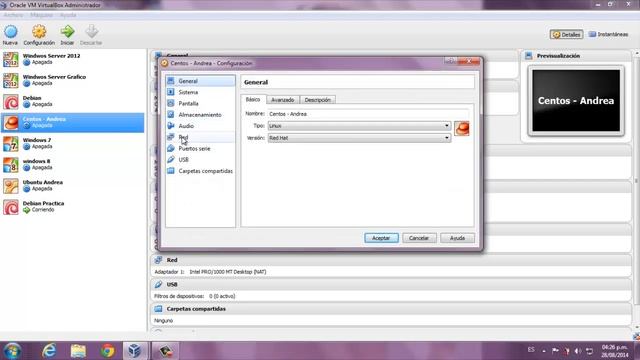Click the Red section icon in details pane
Image resolution: width=640 pixels, height=360 pixels.
pos(158,260)
